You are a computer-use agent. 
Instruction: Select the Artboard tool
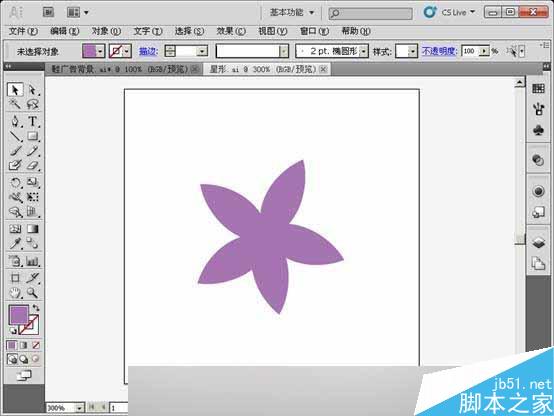(x=15, y=278)
